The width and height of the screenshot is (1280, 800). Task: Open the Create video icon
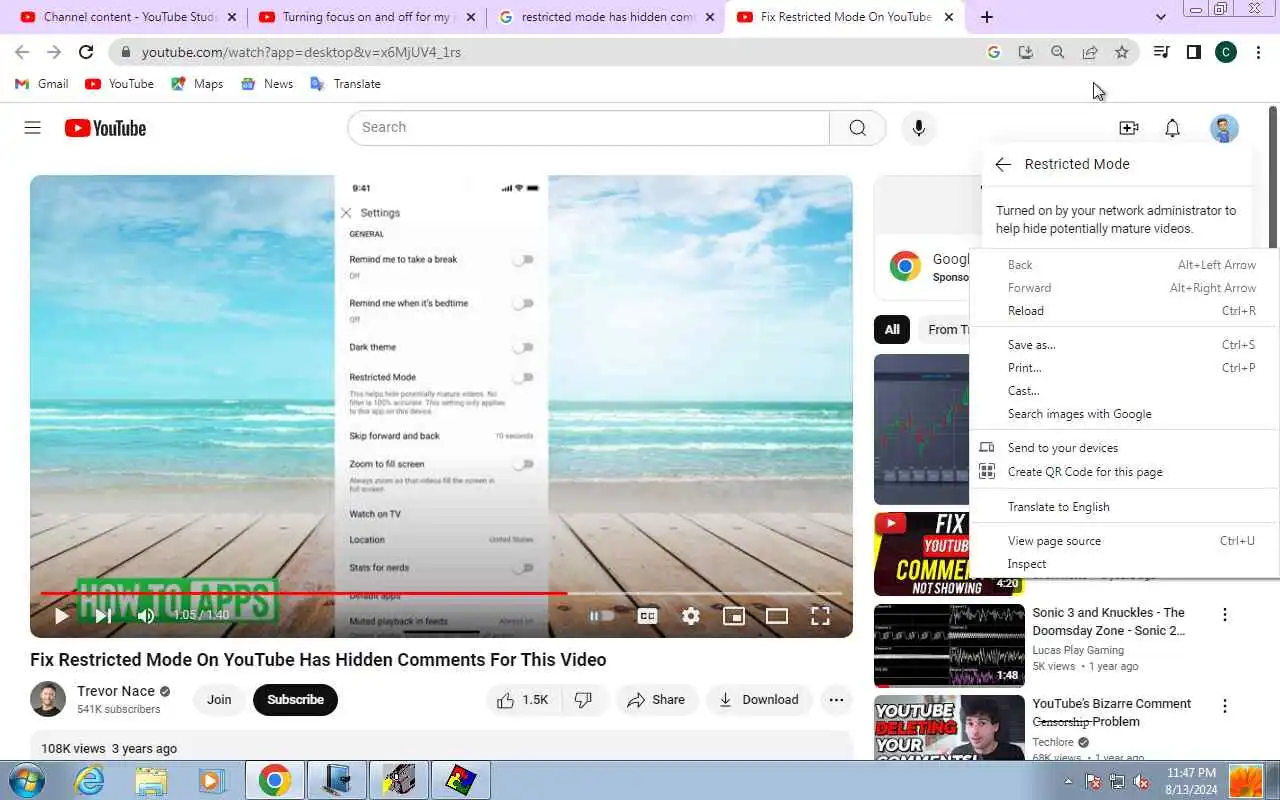1128,128
